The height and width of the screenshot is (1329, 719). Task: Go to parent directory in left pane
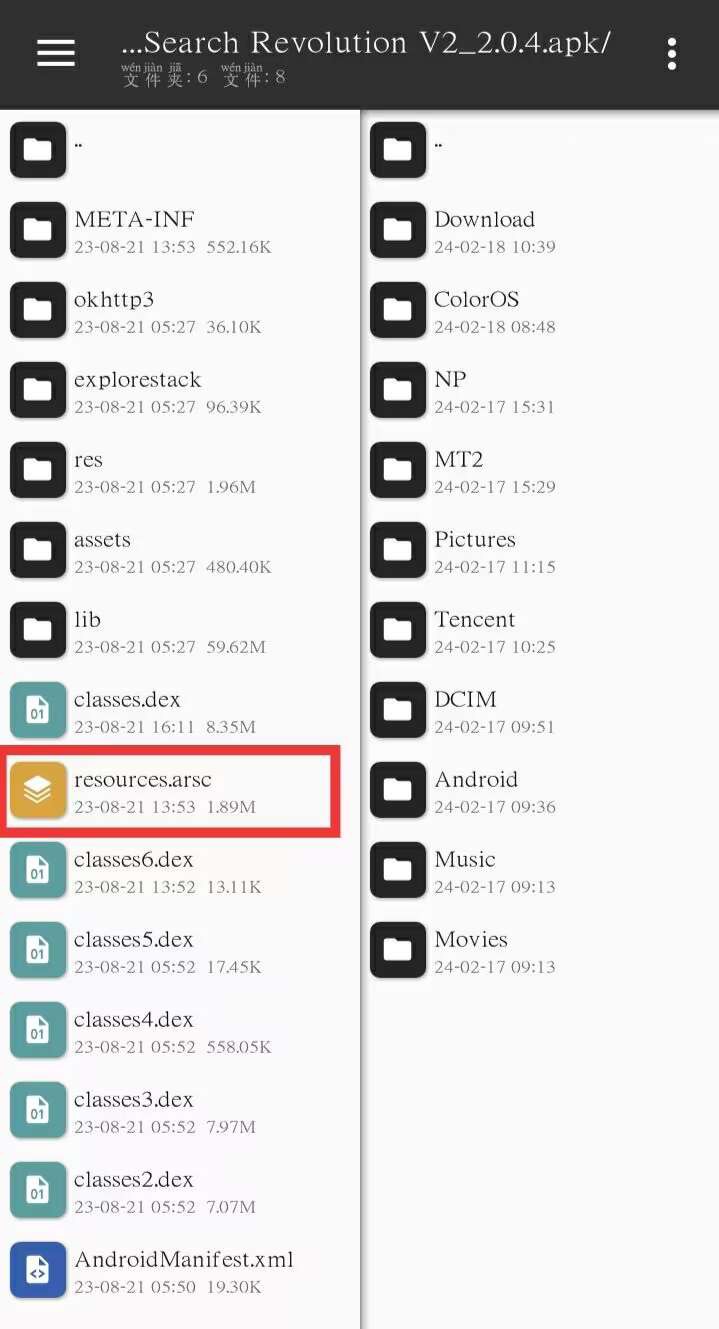(180, 150)
